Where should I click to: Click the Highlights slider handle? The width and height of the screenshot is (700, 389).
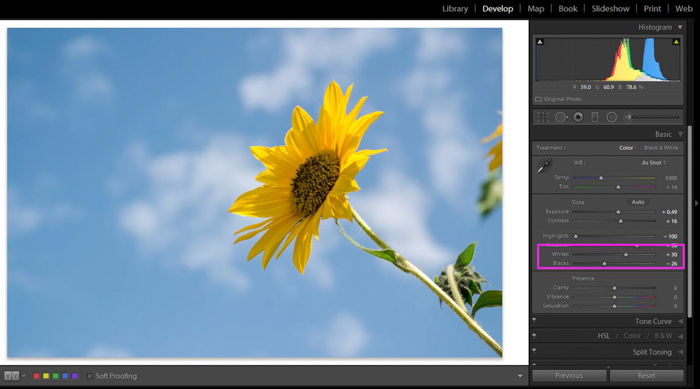576,236
